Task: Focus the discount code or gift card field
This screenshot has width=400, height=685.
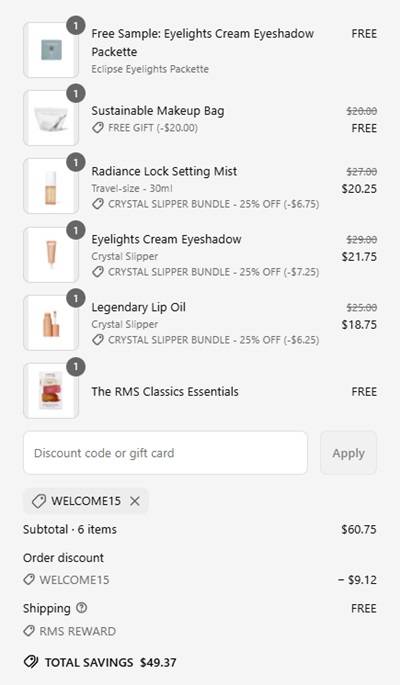Action: pos(166,453)
